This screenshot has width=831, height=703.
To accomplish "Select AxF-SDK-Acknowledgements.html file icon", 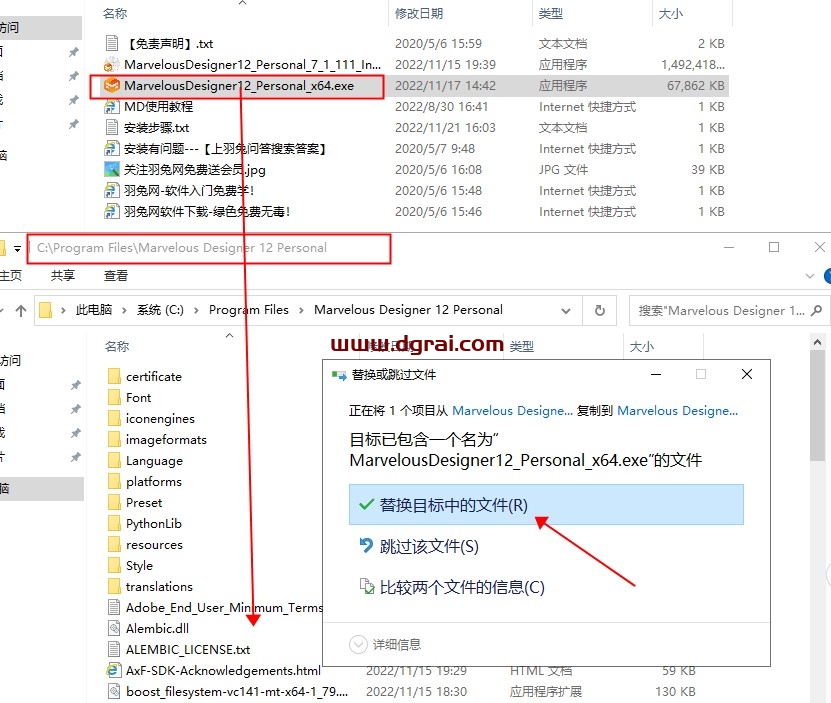I will pyautogui.click(x=114, y=671).
